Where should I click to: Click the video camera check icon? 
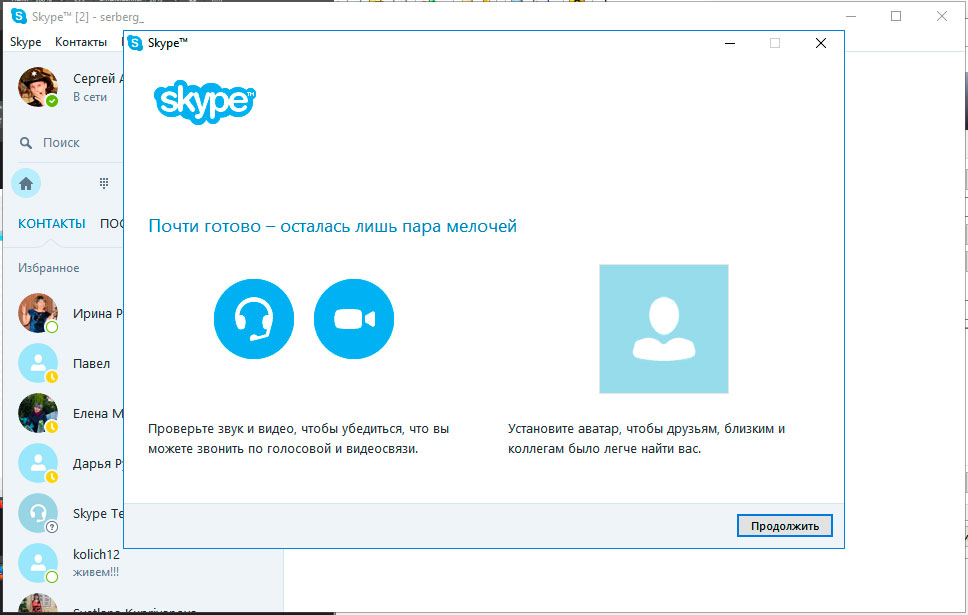[x=354, y=319]
